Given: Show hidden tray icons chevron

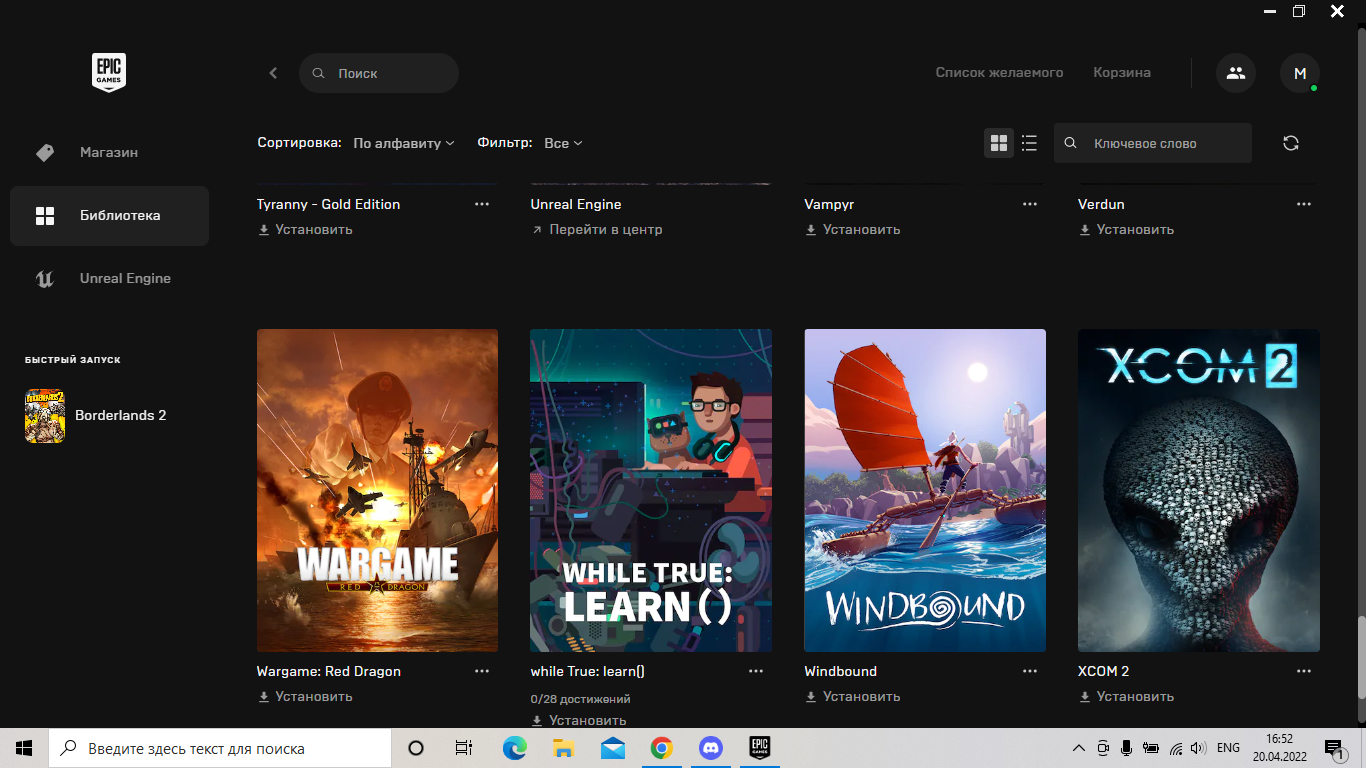Looking at the screenshot, I should pyautogui.click(x=1078, y=748).
